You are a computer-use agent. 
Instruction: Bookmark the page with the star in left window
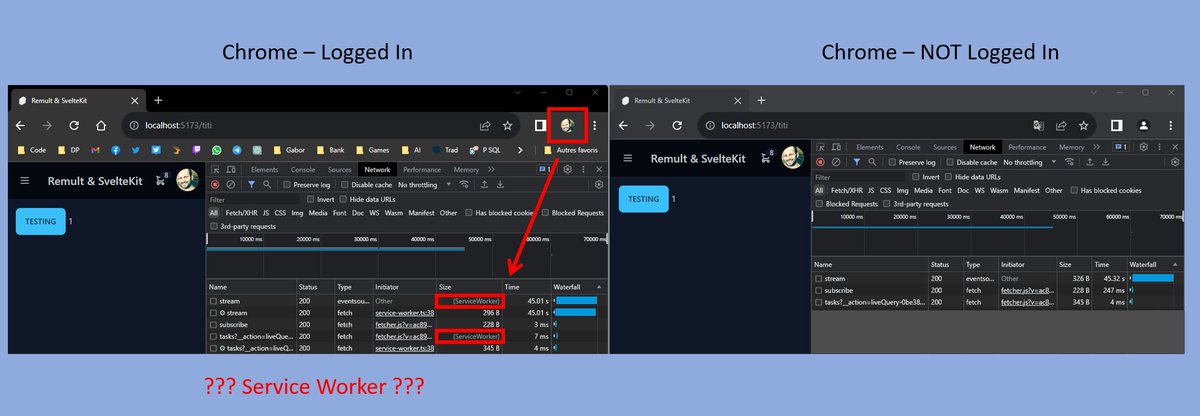508,126
